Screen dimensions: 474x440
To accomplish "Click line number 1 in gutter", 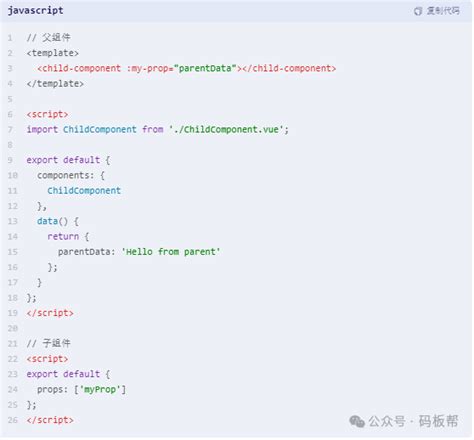I will (x=10, y=38).
